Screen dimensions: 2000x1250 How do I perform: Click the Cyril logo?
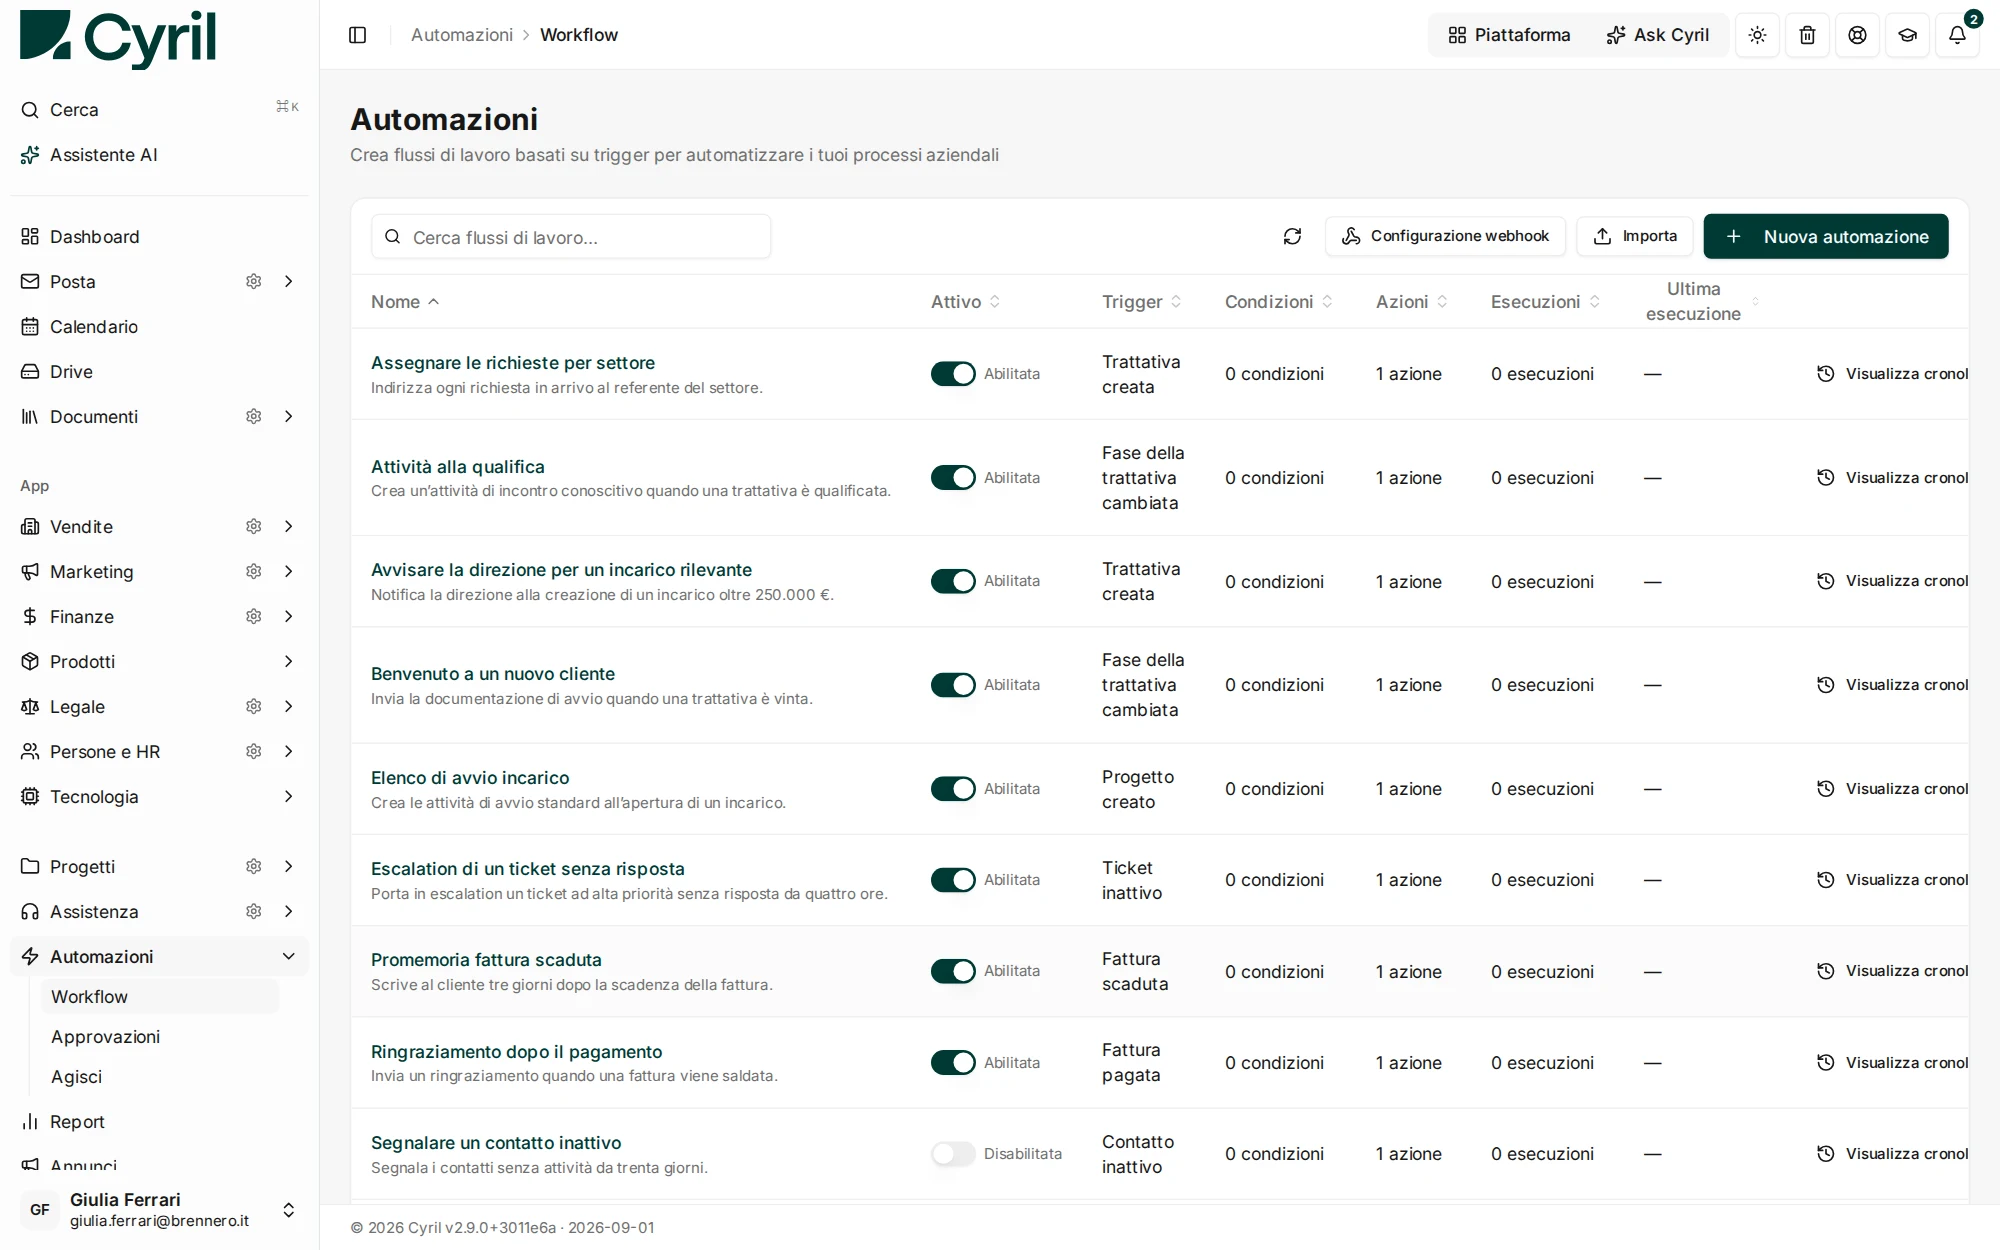pos(118,38)
